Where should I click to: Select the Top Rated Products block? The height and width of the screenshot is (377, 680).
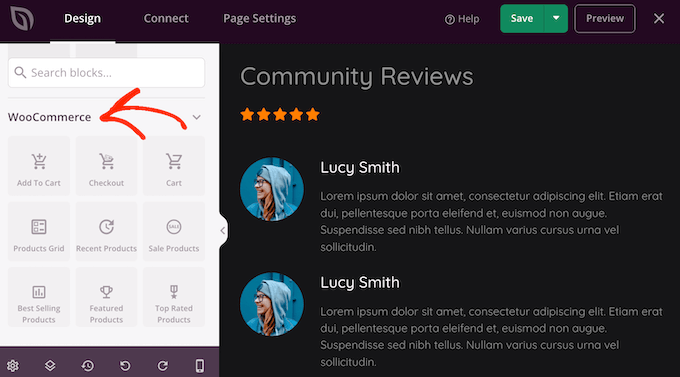174,297
